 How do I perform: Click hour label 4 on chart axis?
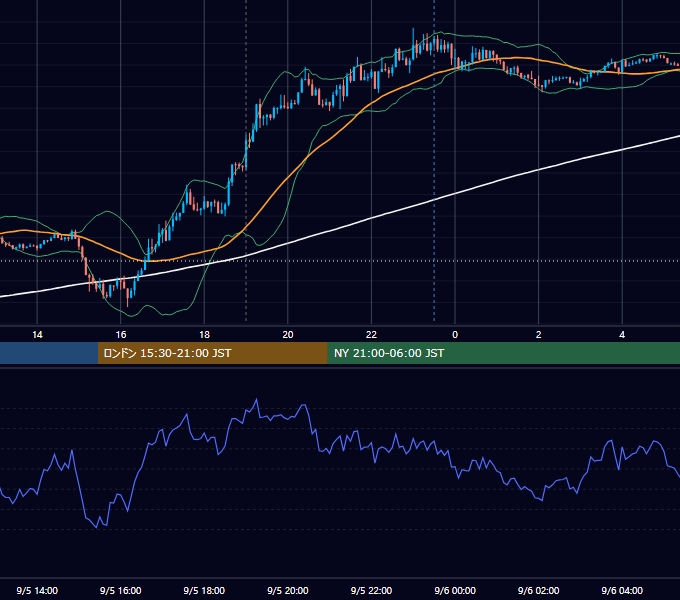[x=622, y=335]
